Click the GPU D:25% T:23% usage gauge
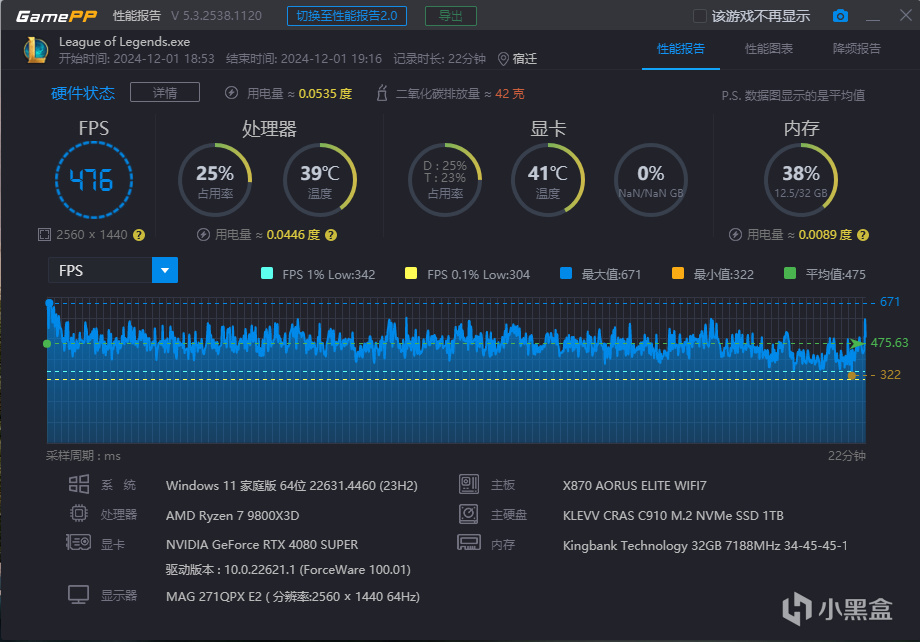The width and height of the screenshot is (920, 642). coord(445,180)
